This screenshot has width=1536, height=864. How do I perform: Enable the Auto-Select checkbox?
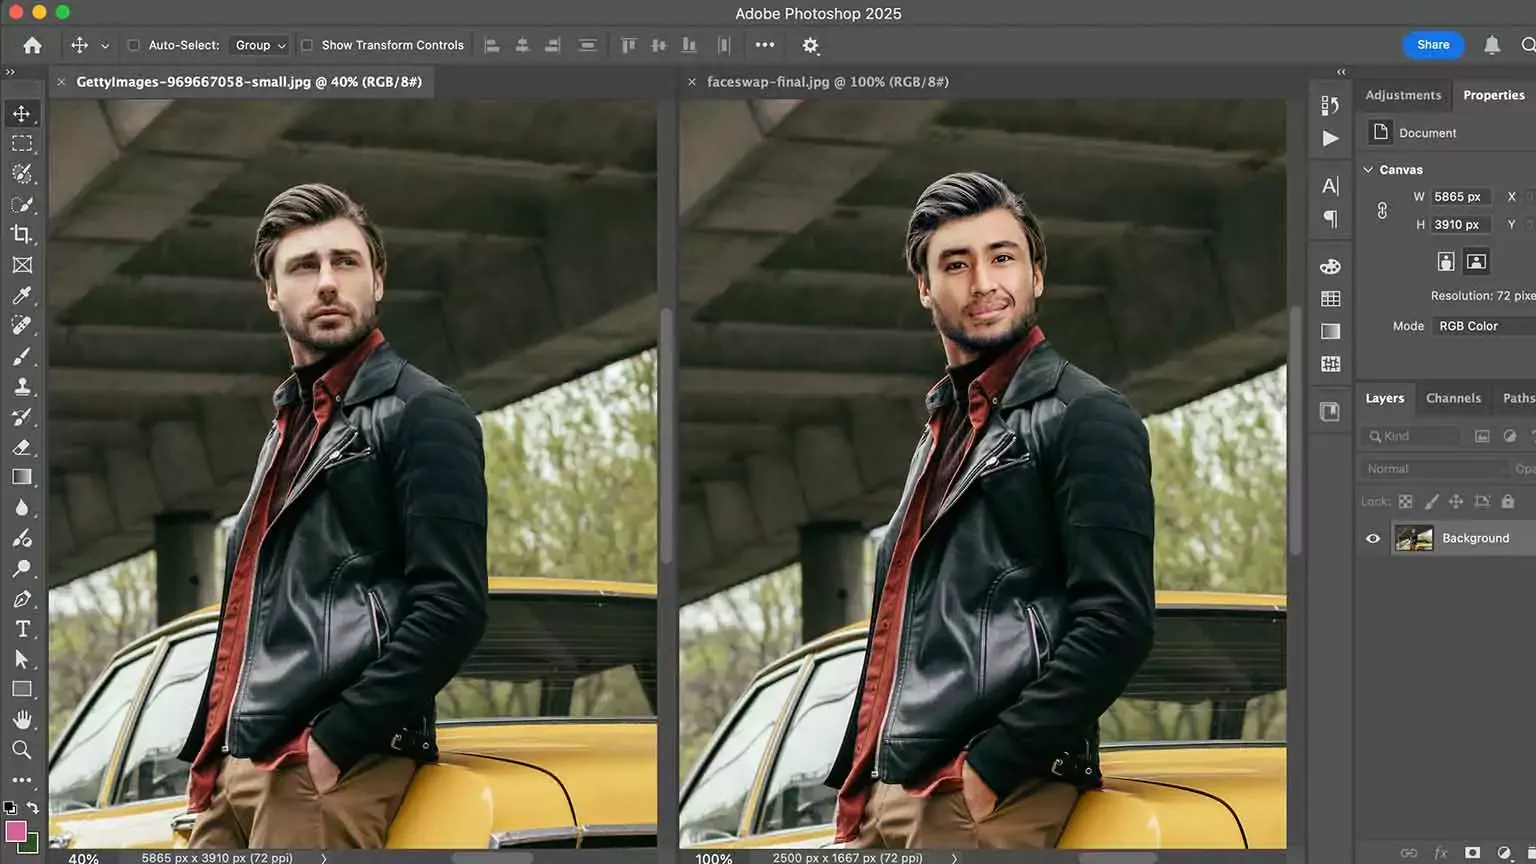tap(133, 45)
